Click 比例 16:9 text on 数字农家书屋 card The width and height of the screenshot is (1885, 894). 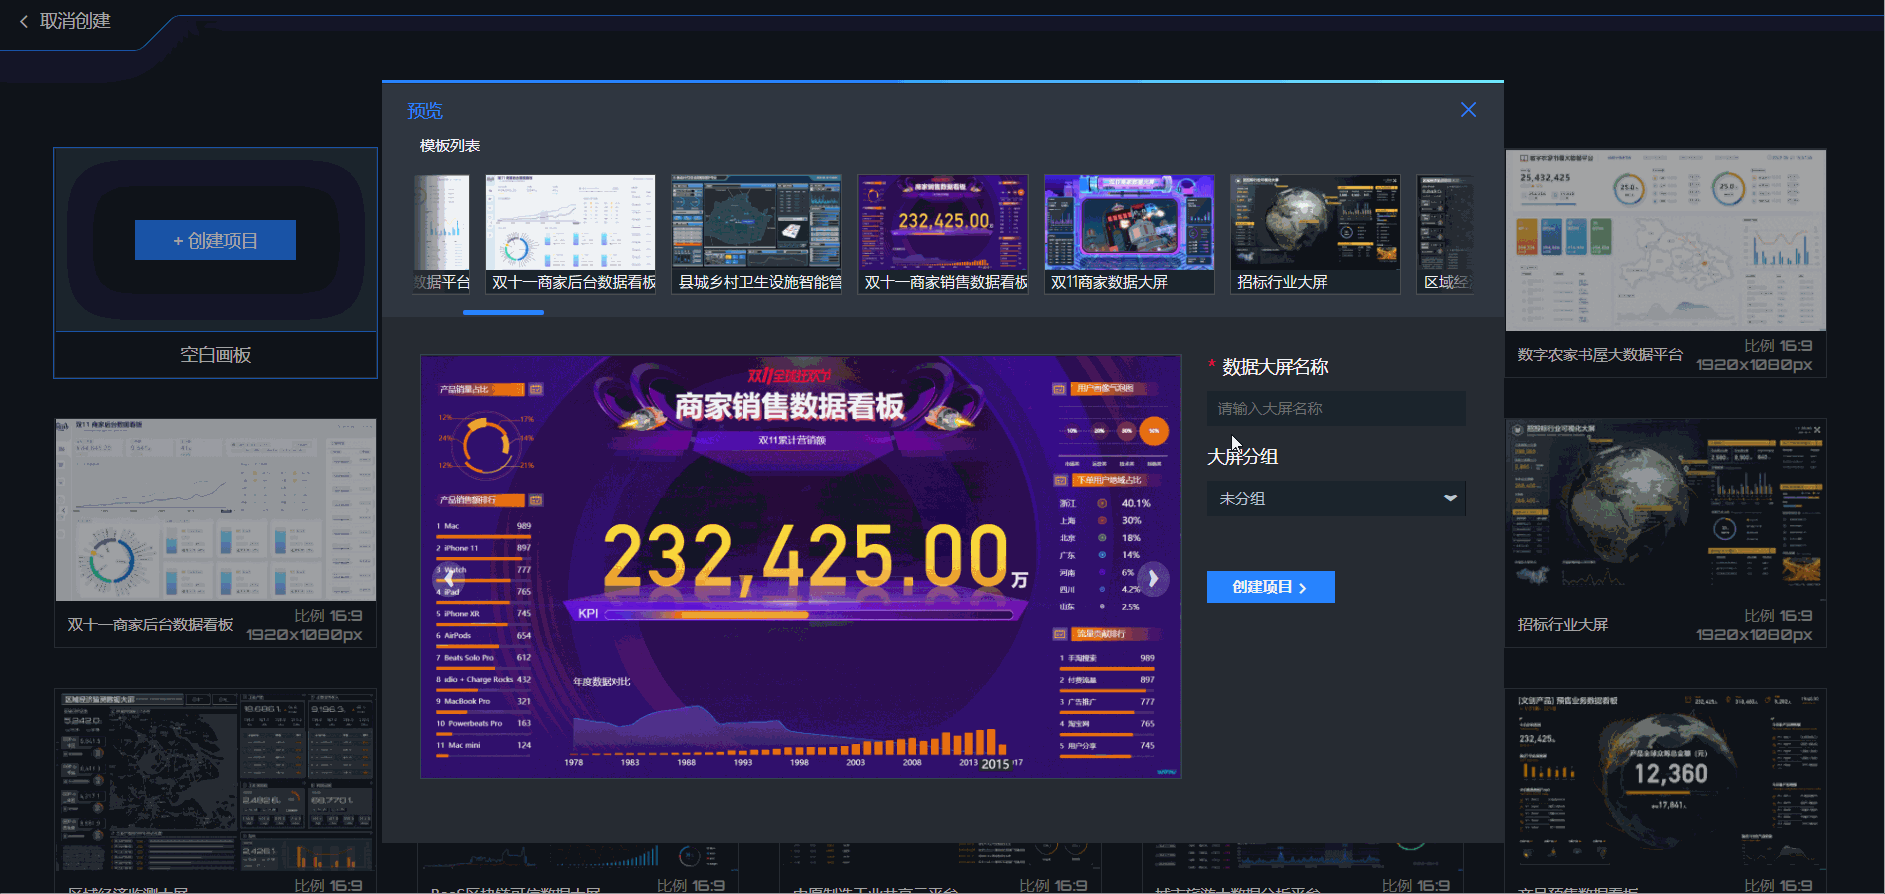pos(1777,346)
